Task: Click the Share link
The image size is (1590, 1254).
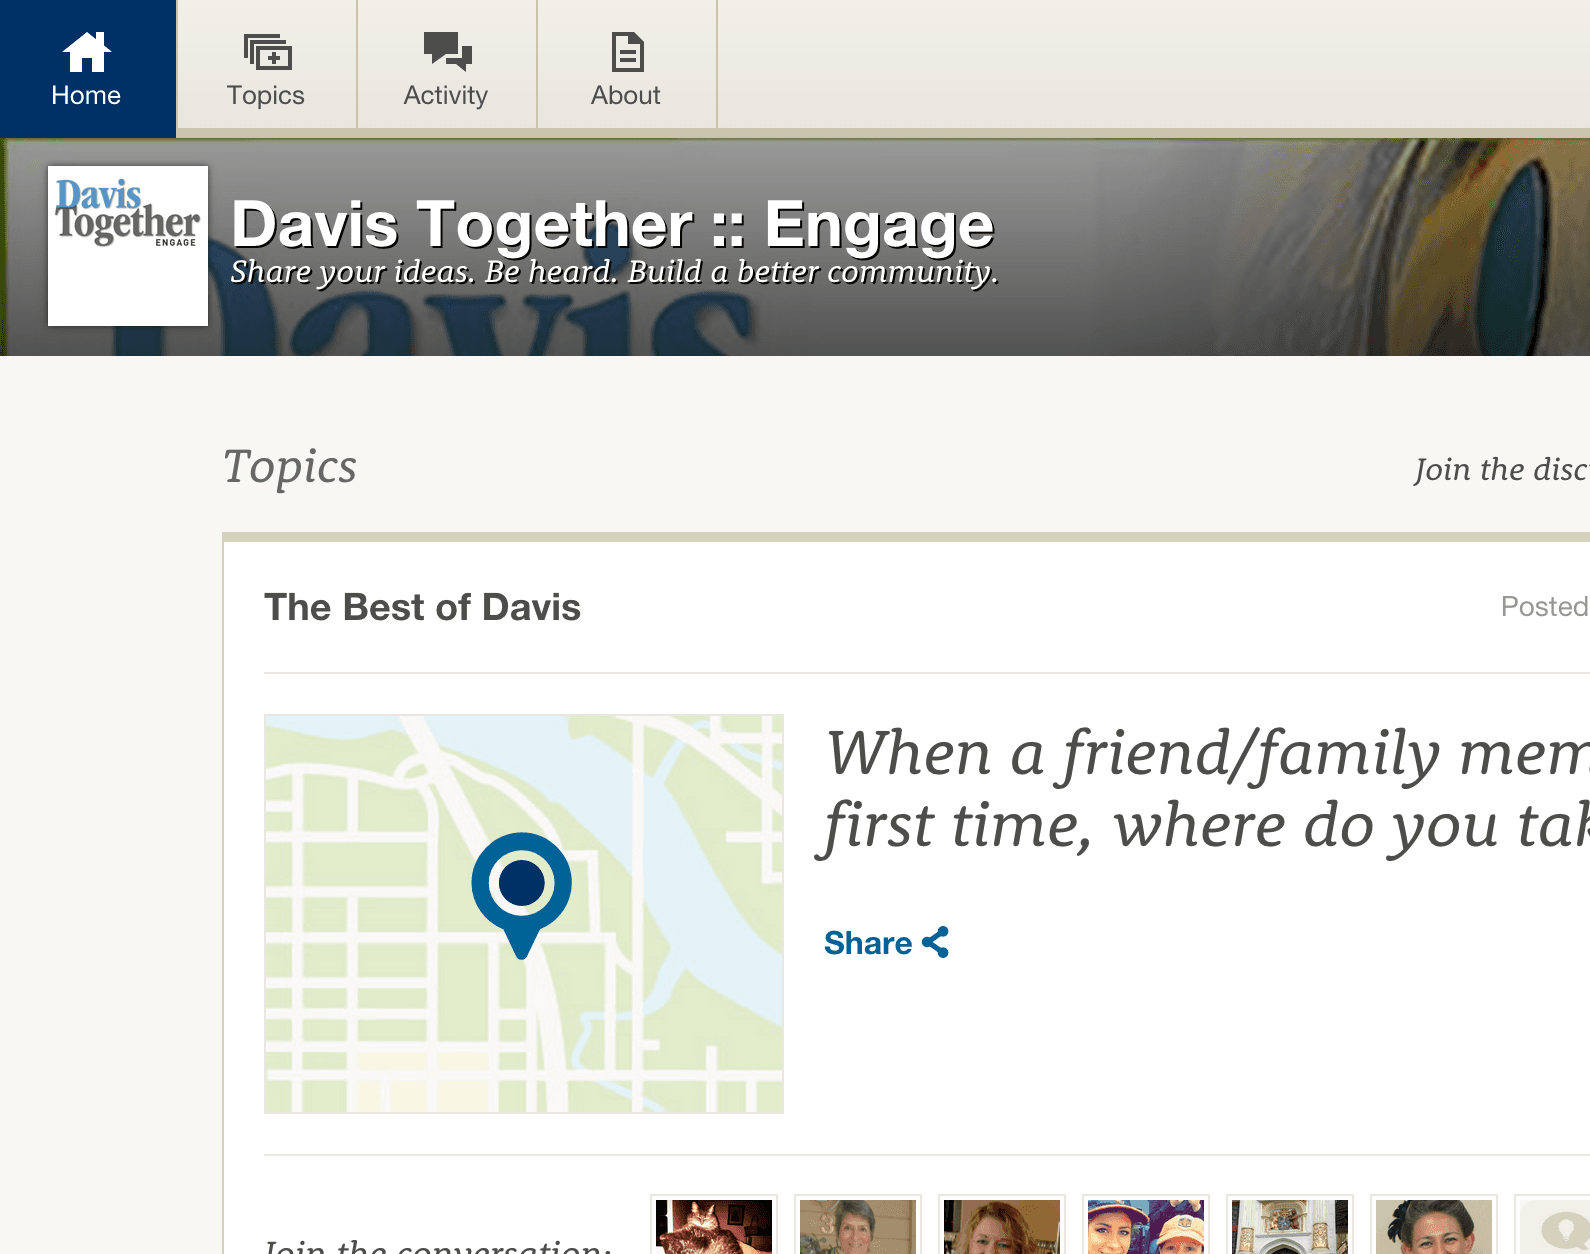Action: click(868, 943)
